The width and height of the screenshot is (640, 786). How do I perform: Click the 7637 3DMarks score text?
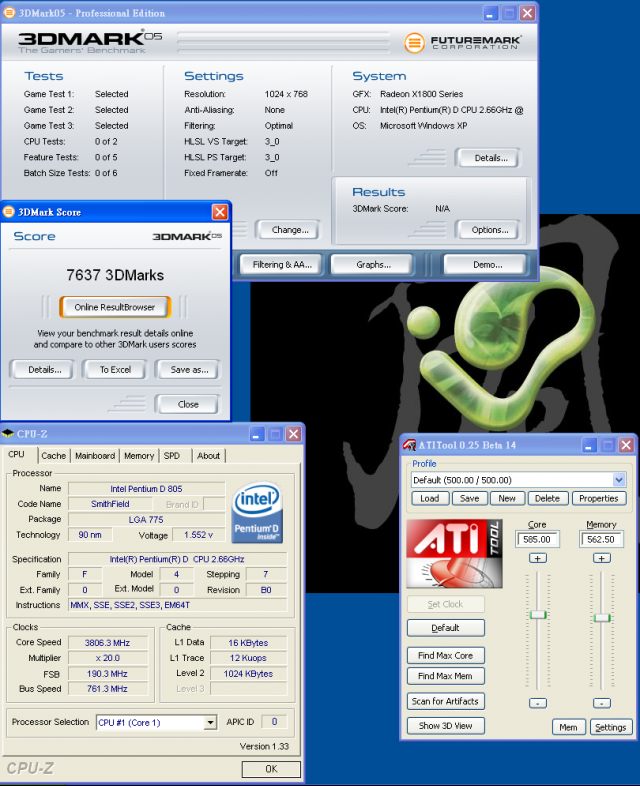click(115, 275)
